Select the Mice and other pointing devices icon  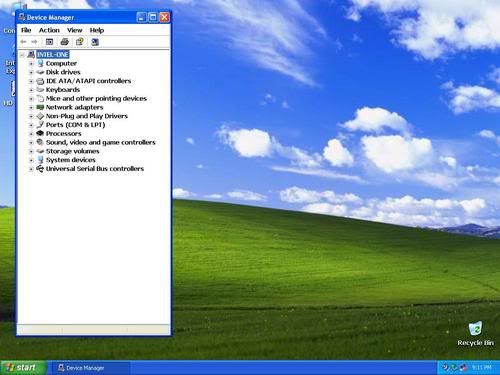pyautogui.click(x=40, y=98)
